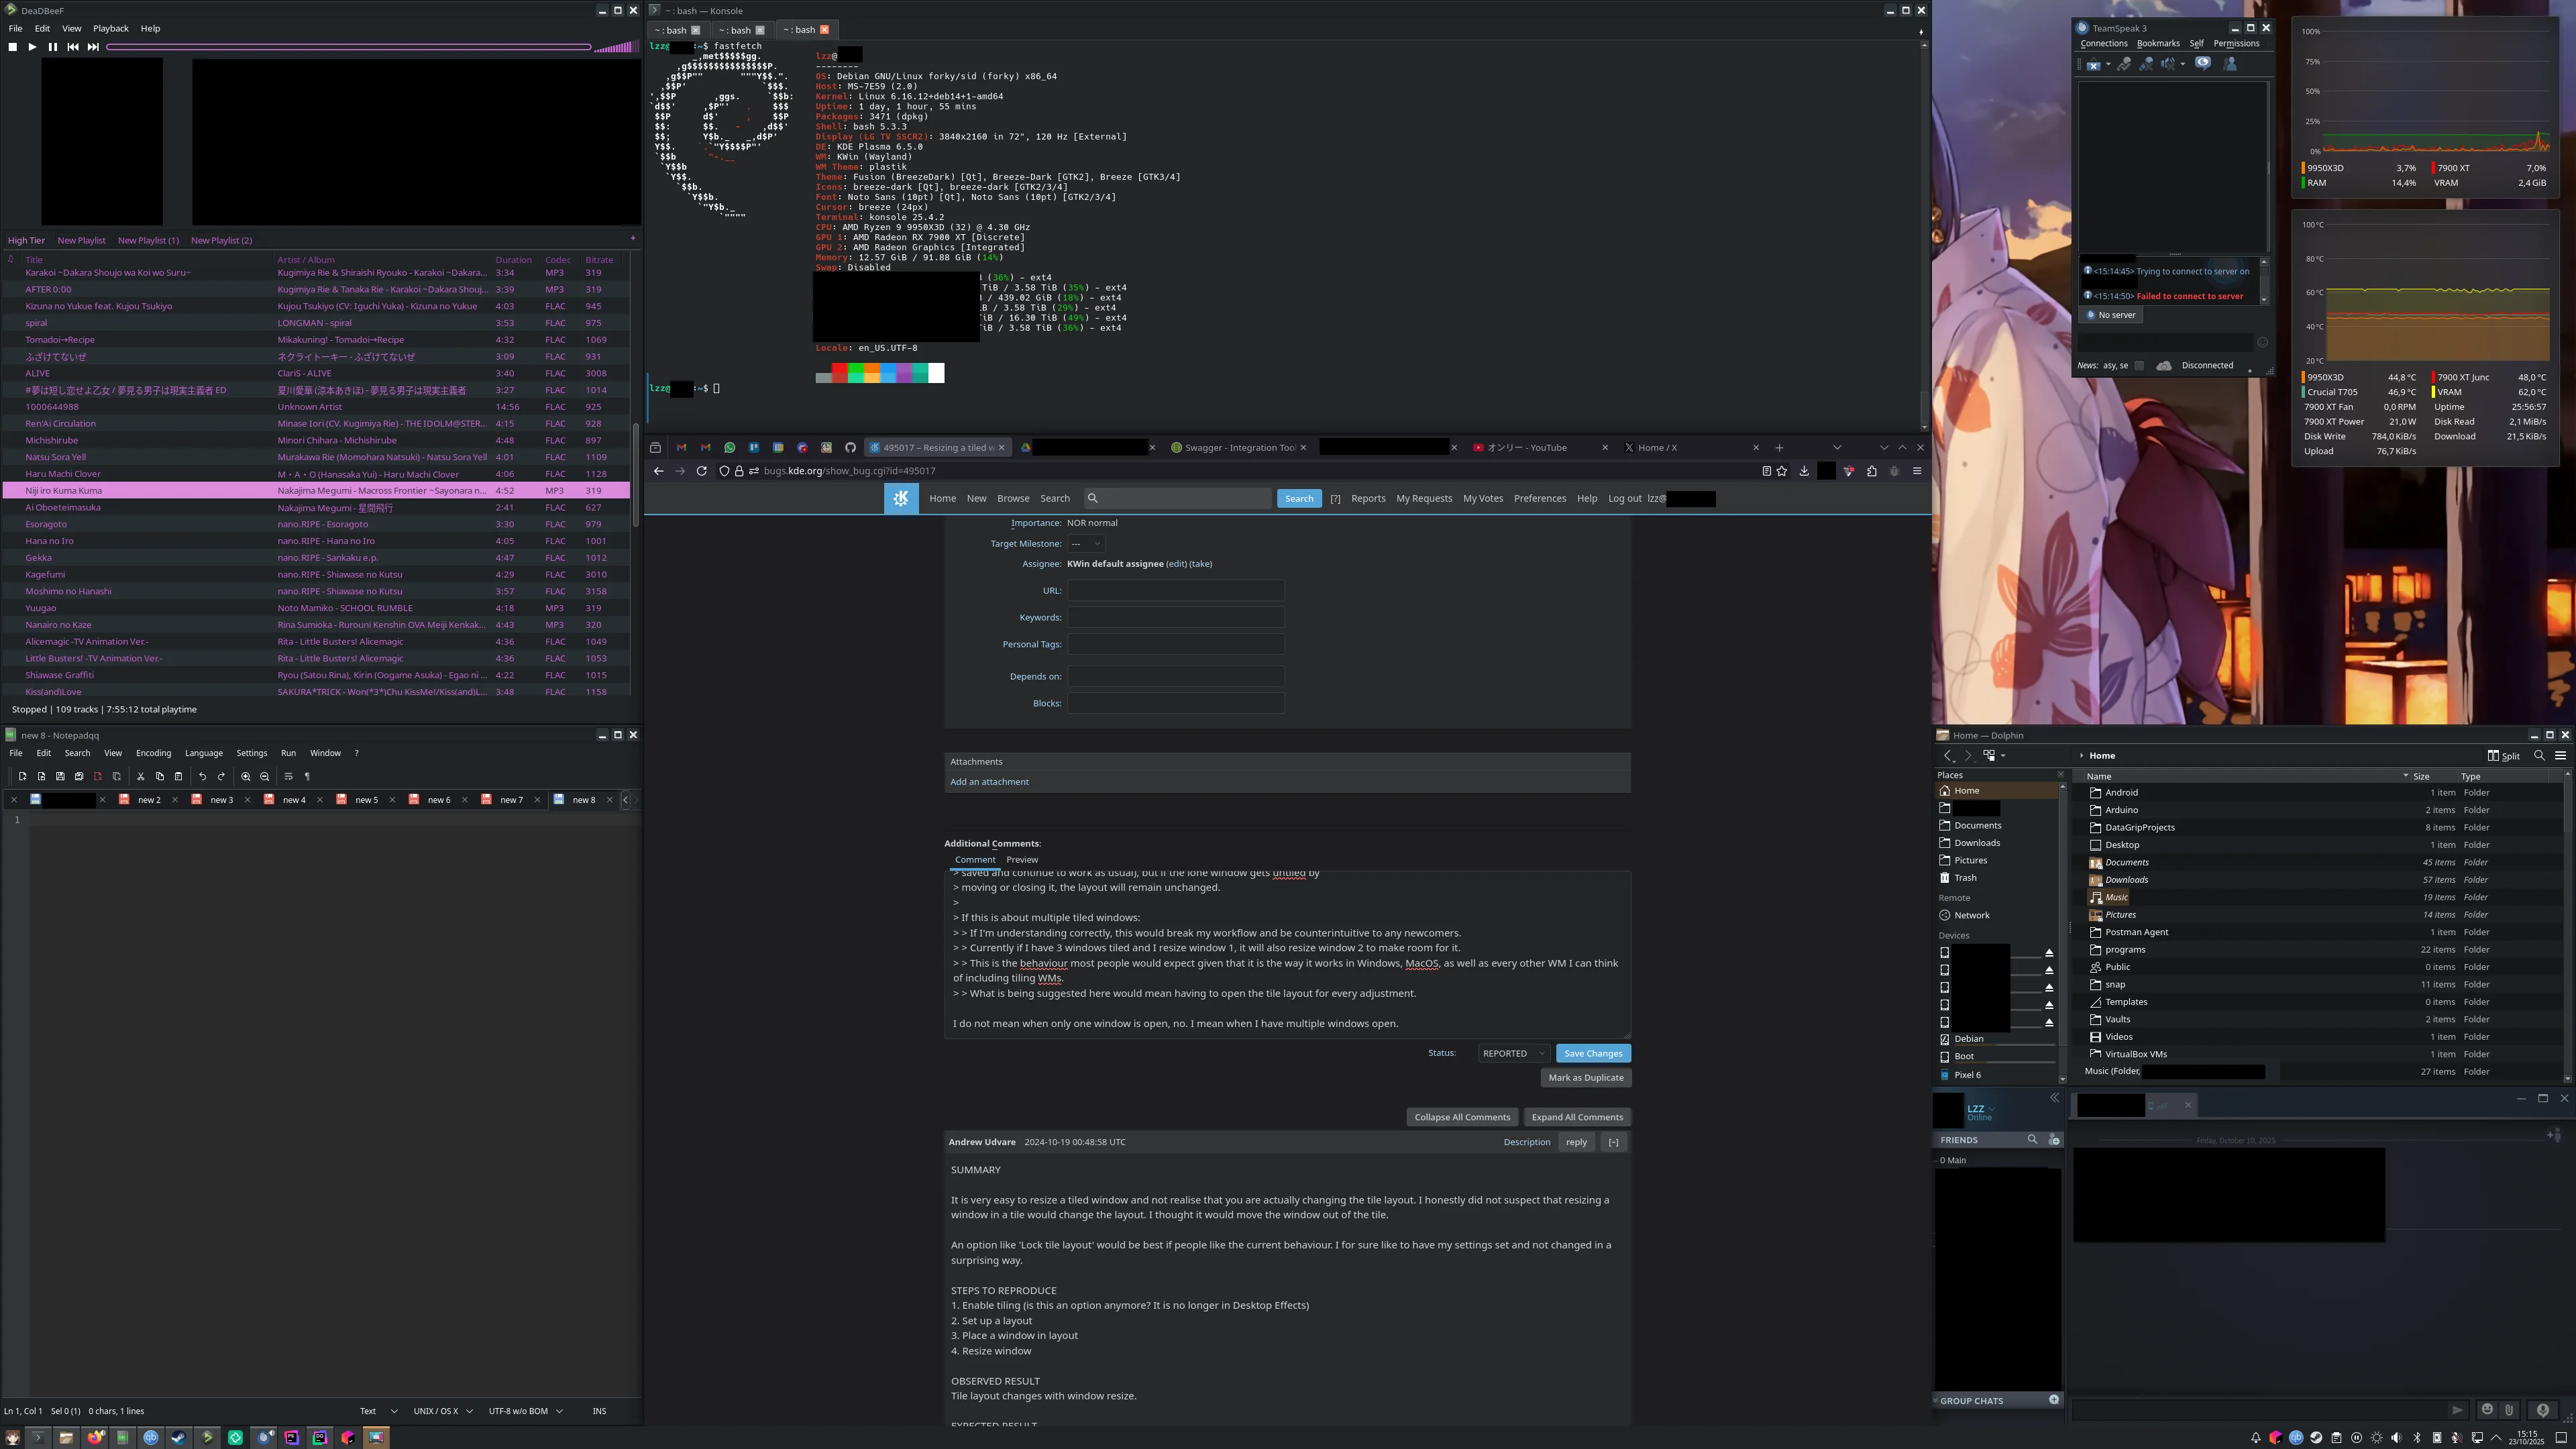Toggle word wrap in Notepadqq toolbar

point(288,776)
